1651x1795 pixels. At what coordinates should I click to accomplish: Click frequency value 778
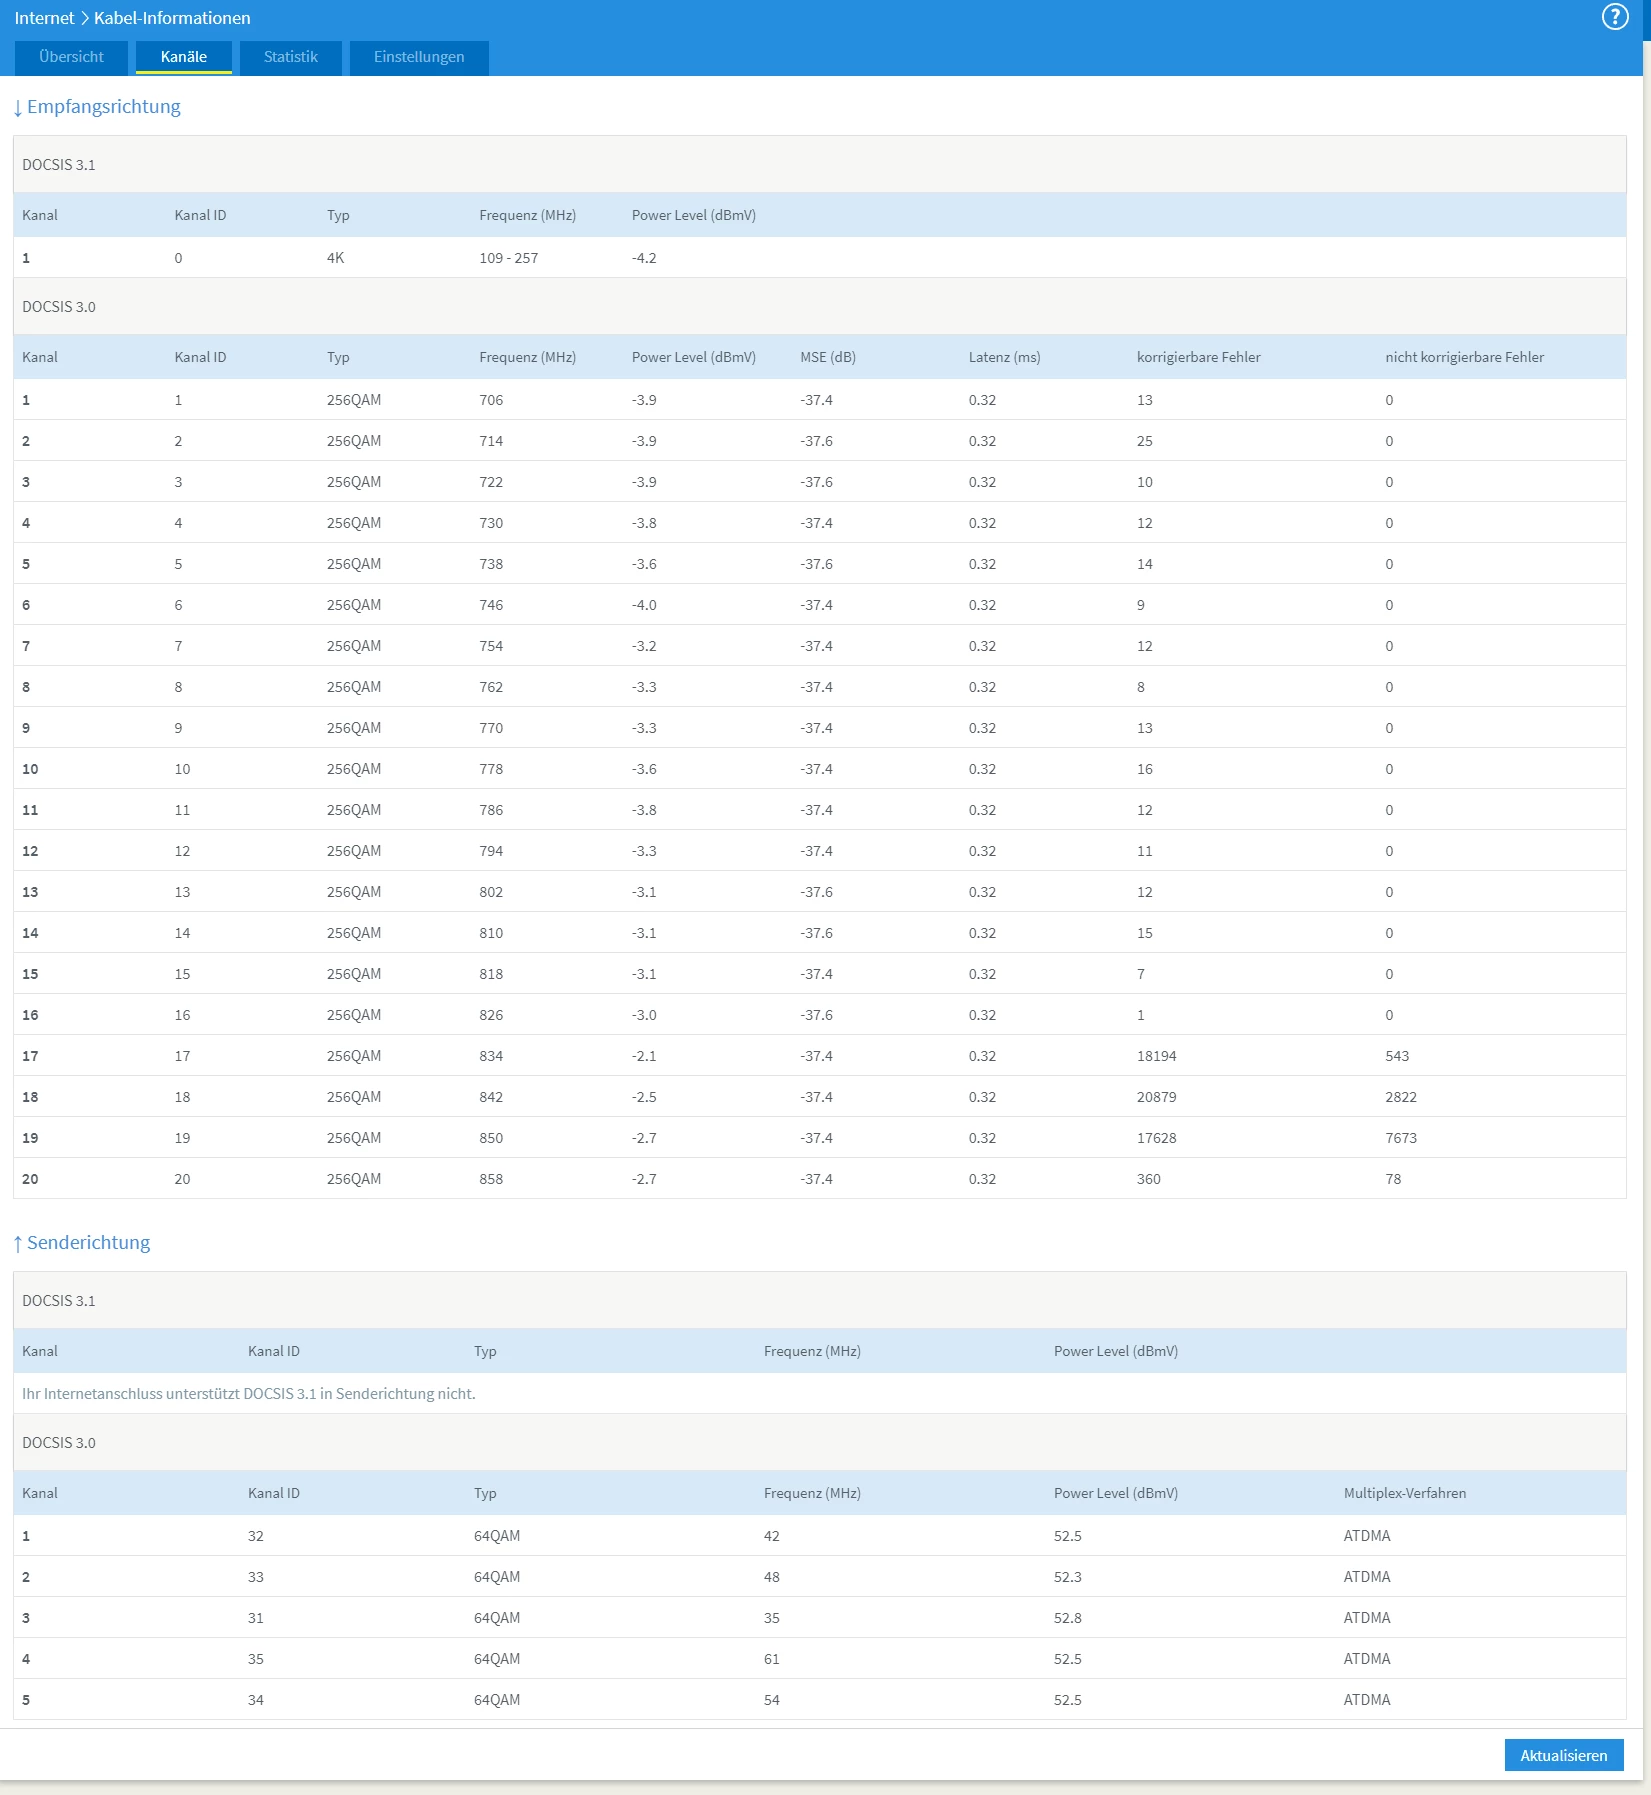(x=491, y=769)
